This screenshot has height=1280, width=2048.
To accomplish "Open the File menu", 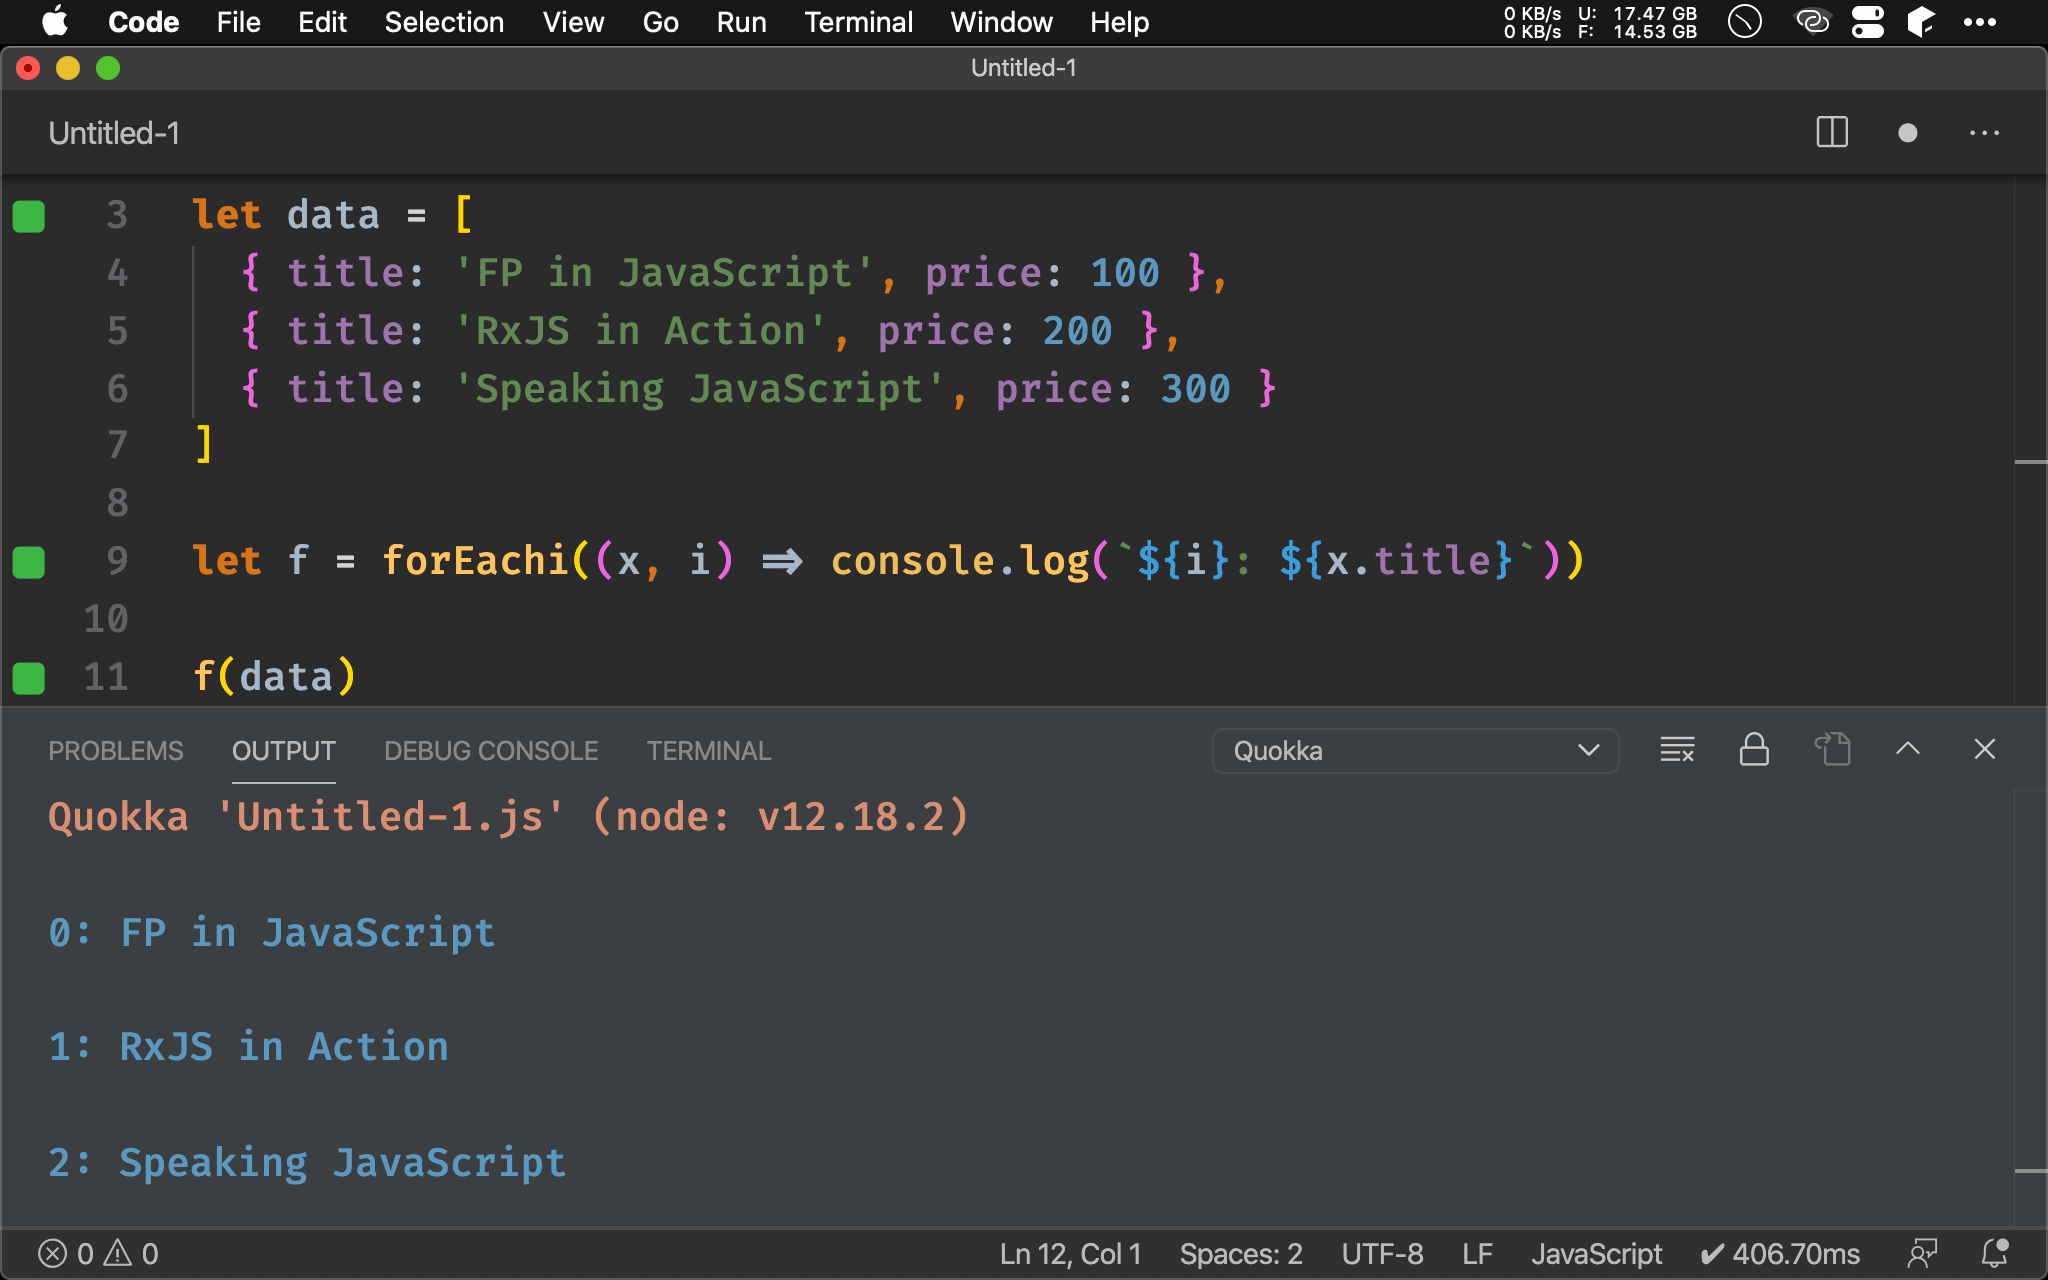I will (238, 22).
